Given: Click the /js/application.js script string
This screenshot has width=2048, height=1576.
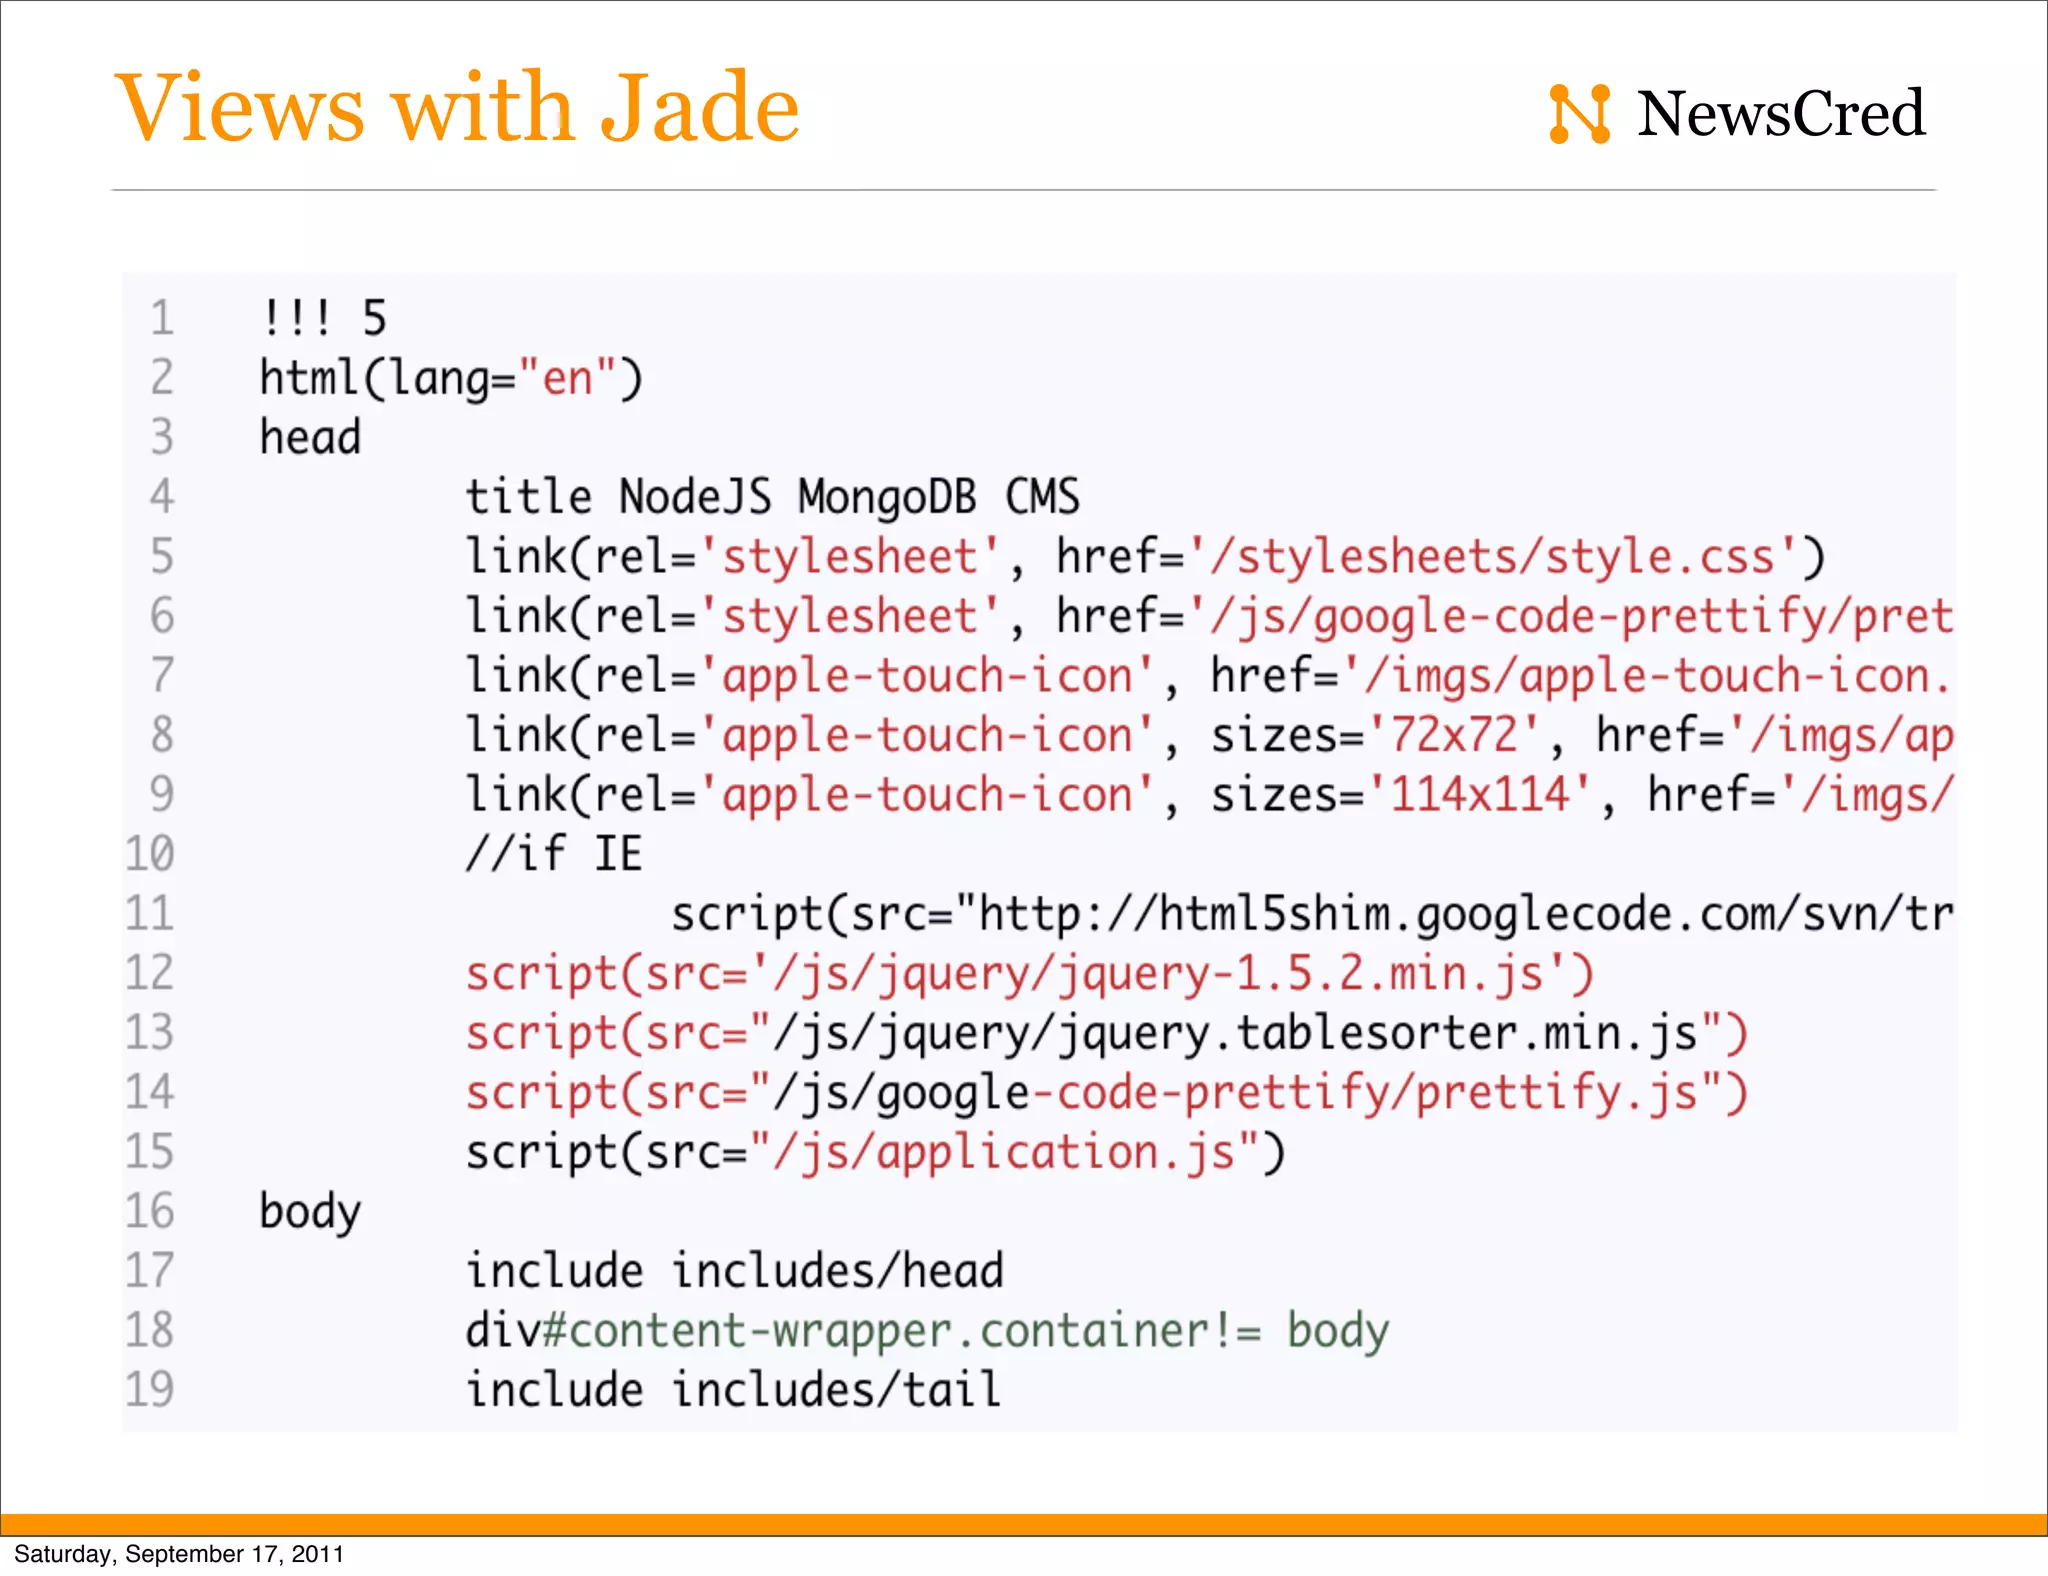Looking at the screenshot, I should point(1005,1153).
